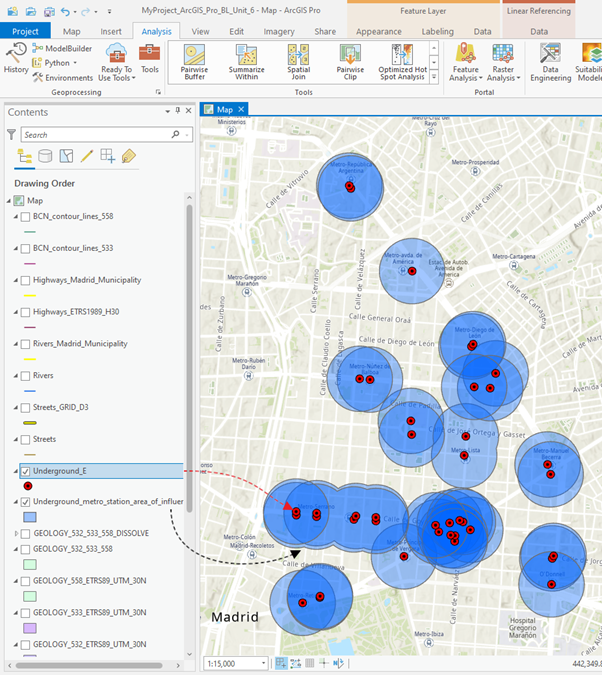This screenshot has width=602, height=675.
Task: Open Raster Analysis portal tools
Action: click(x=503, y=62)
